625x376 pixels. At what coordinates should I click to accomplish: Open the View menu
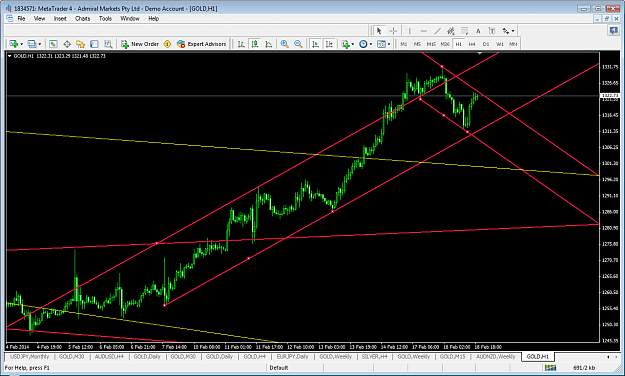pos(39,18)
